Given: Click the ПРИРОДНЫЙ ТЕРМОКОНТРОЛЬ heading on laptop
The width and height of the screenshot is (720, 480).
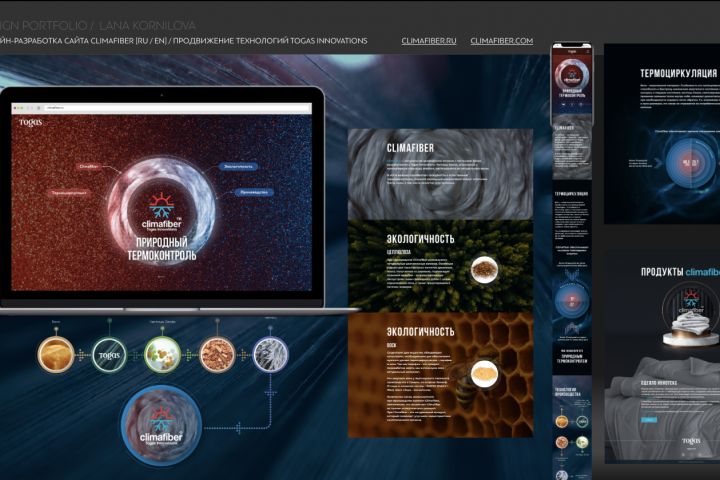Looking at the screenshot, I should [162, 249].
